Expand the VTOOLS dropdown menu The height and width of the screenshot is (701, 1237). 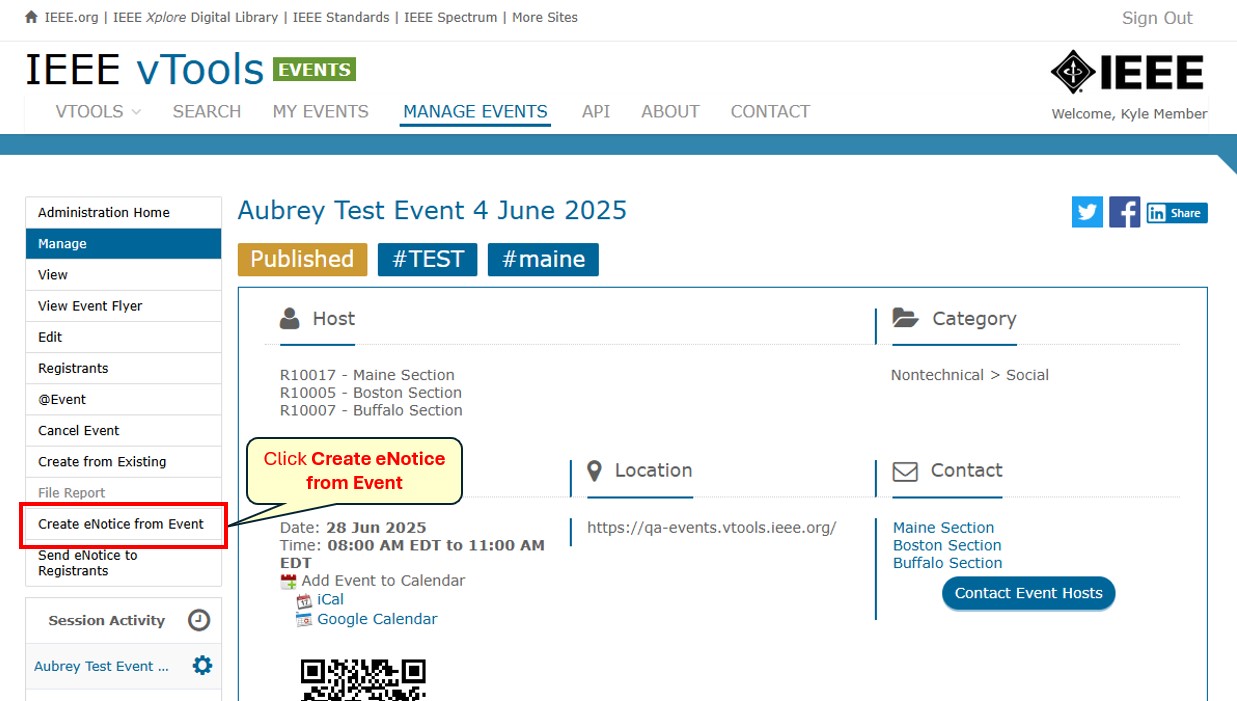point(98,112)
